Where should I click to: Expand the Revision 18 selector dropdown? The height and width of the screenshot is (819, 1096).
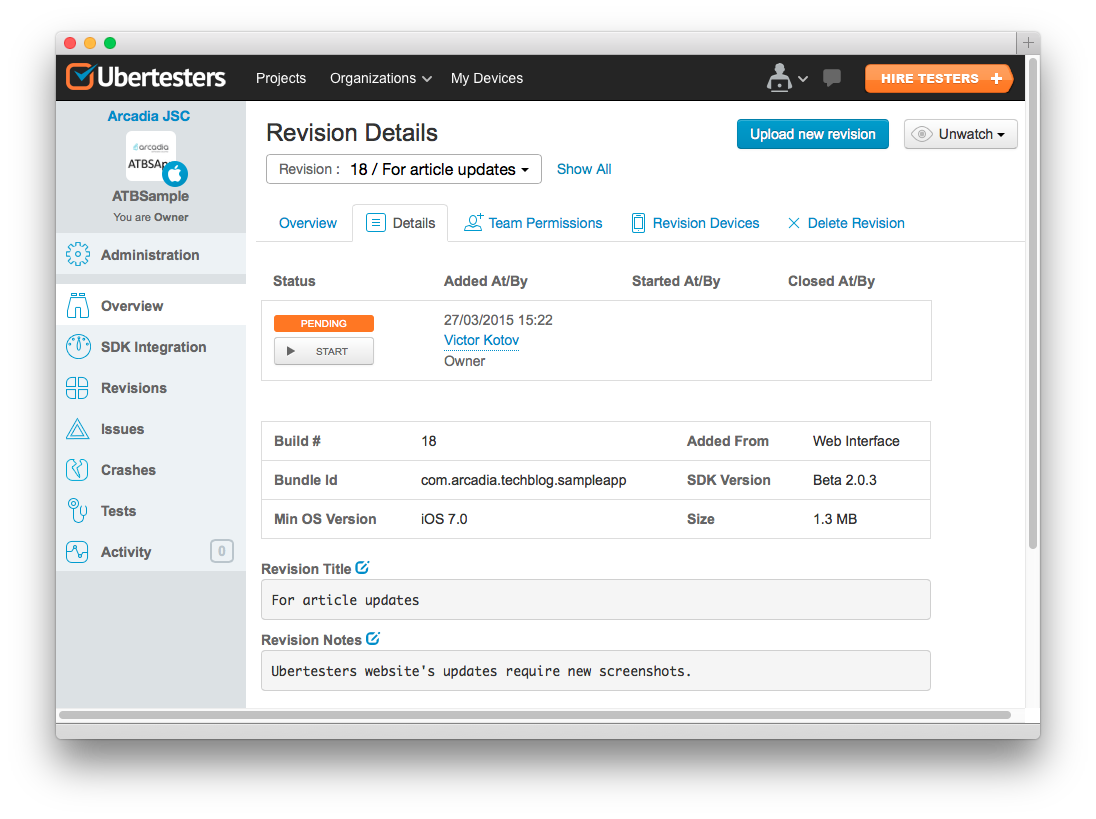point(404,169)
